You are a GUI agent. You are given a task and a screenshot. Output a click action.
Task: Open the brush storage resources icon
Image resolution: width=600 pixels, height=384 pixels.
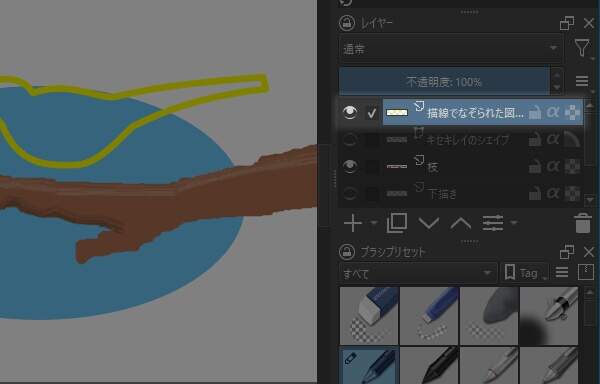pos(586,272)
